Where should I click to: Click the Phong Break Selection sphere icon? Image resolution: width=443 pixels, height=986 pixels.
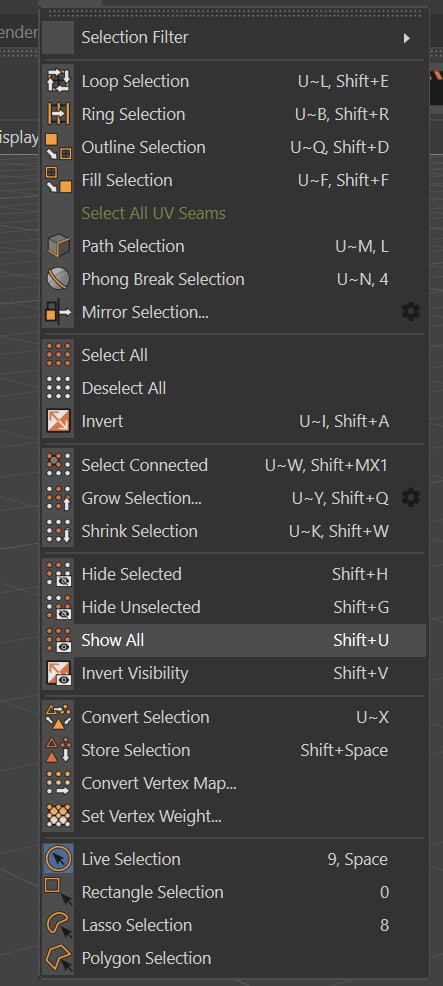[x=59, y=279]
